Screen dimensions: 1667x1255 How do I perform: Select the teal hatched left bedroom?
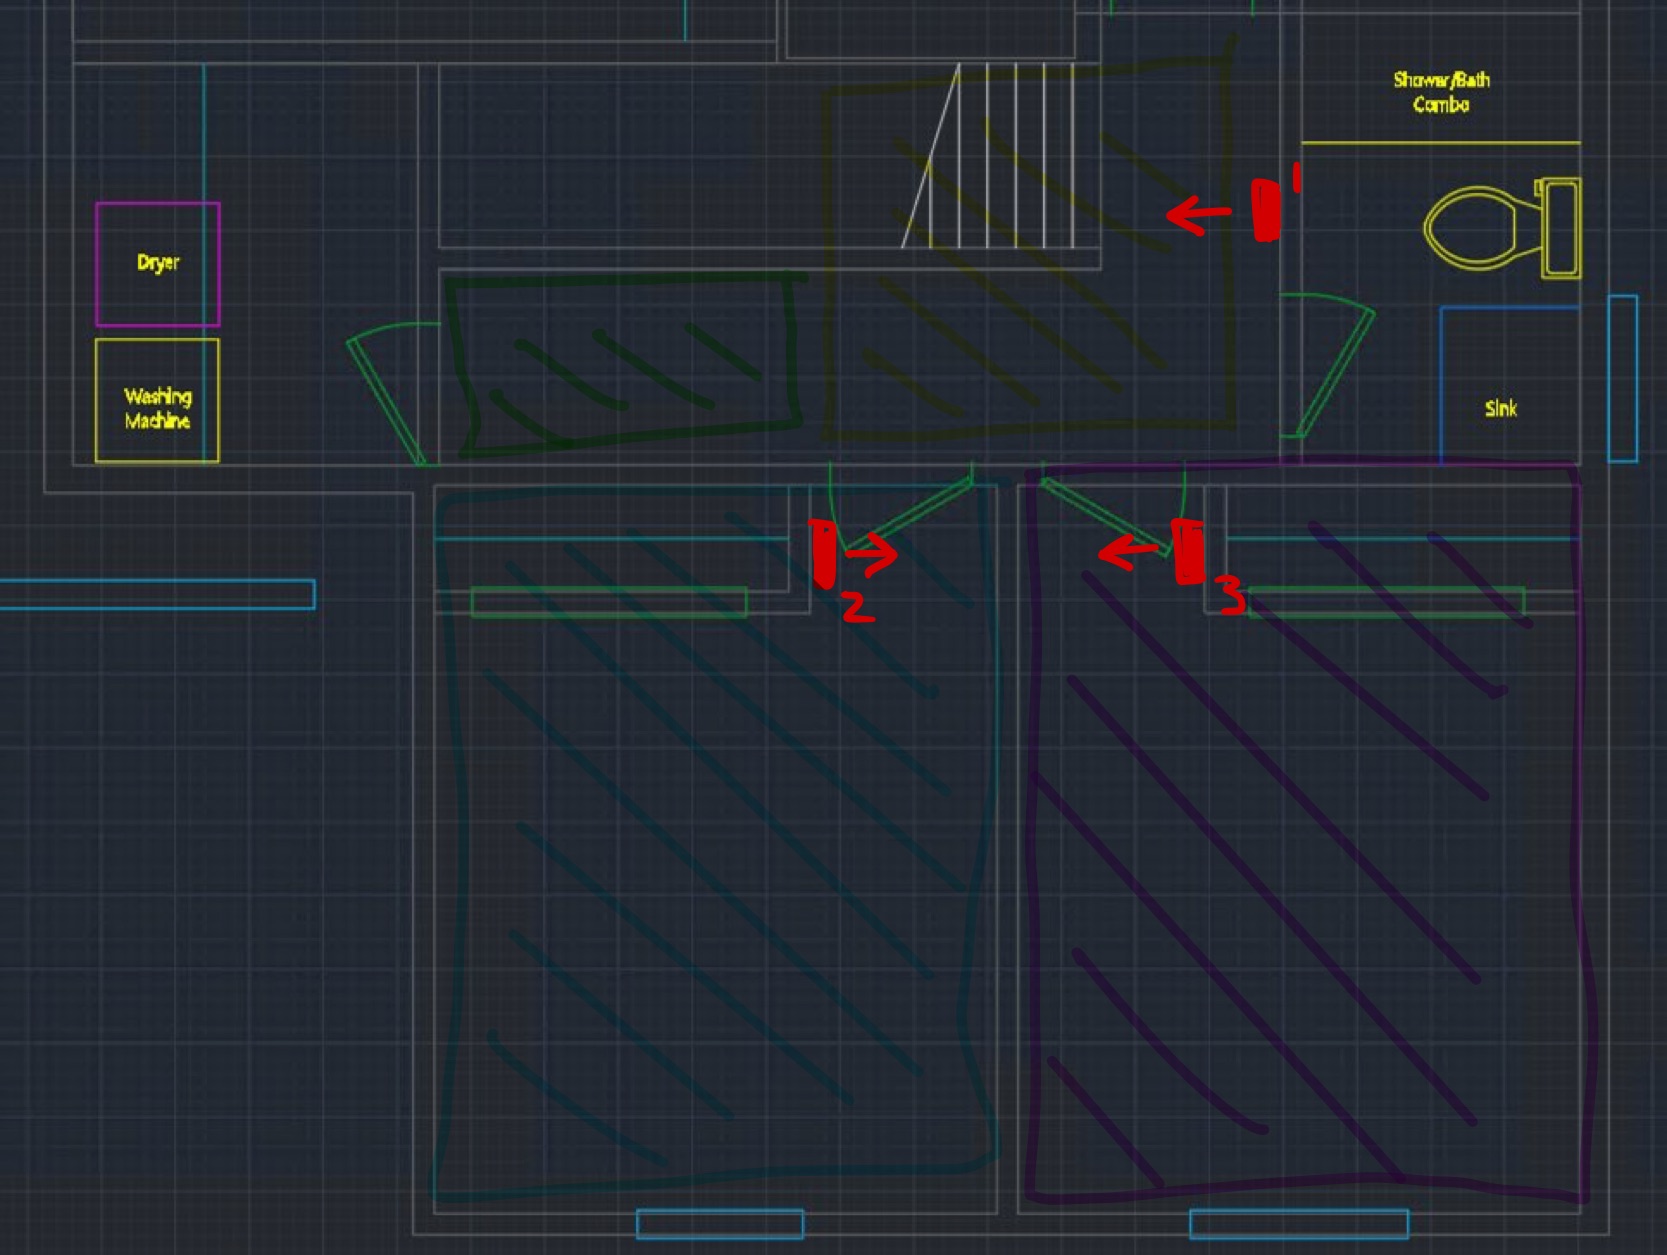coord(715,850)
